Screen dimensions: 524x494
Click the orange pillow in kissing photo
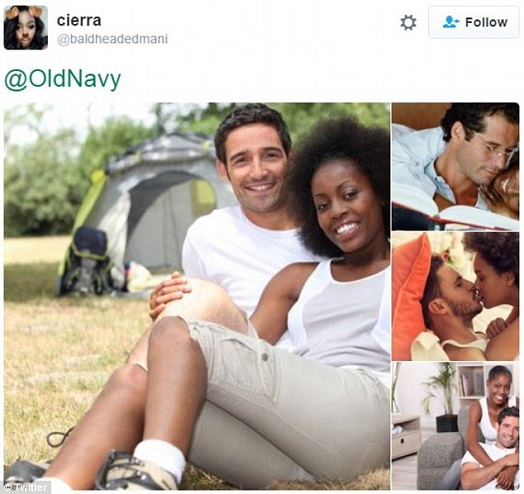coord(410,296)
